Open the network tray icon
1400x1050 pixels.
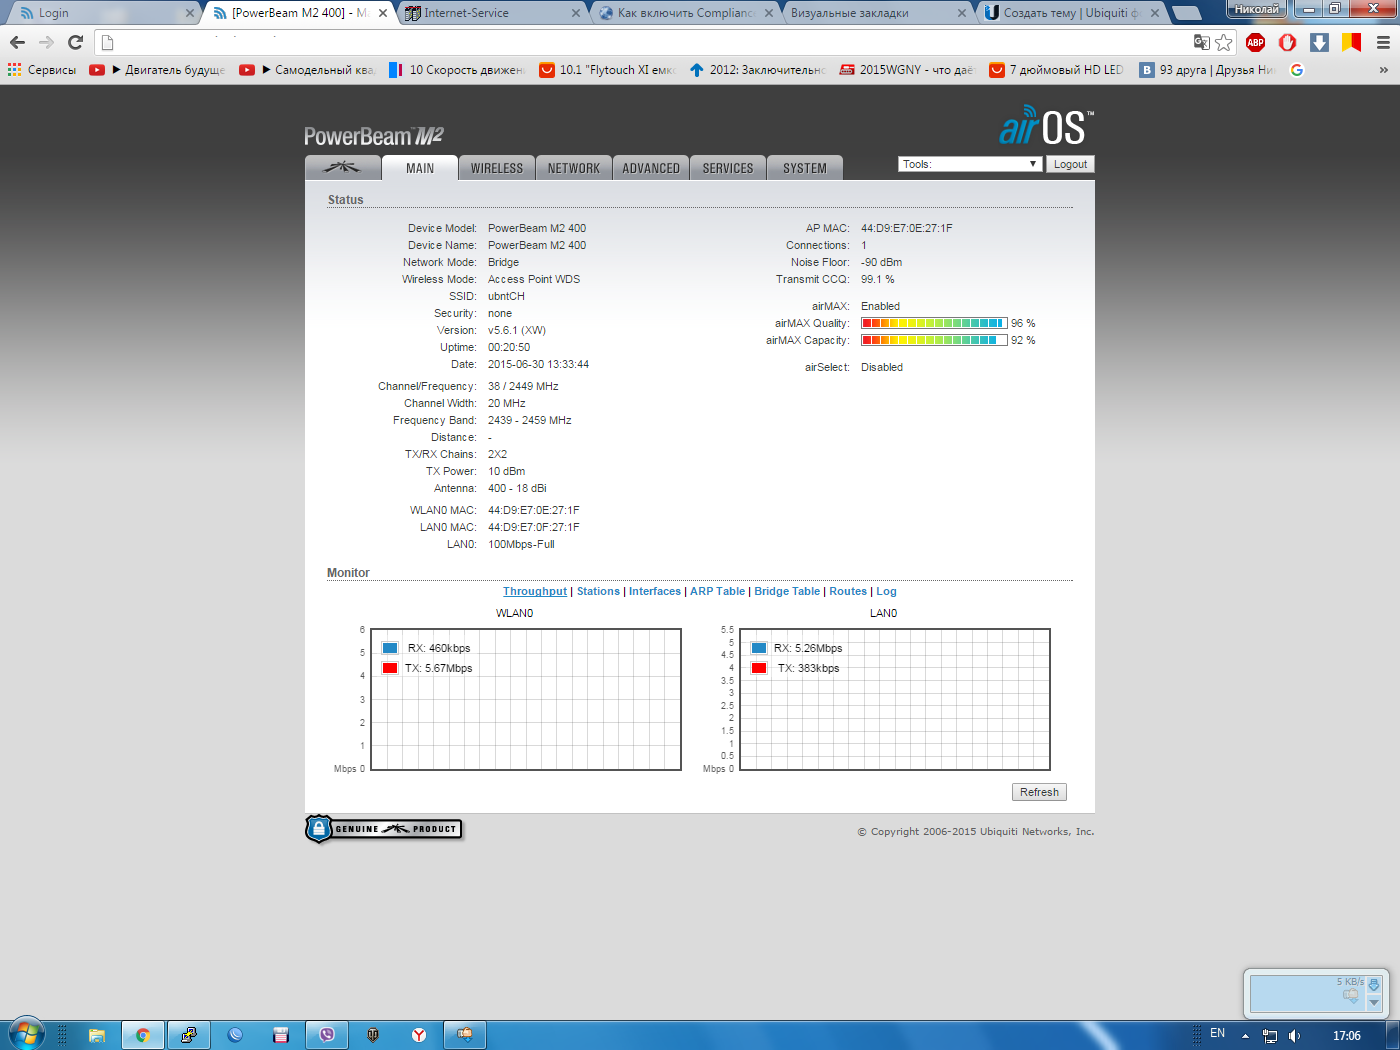(1270, 1035)
